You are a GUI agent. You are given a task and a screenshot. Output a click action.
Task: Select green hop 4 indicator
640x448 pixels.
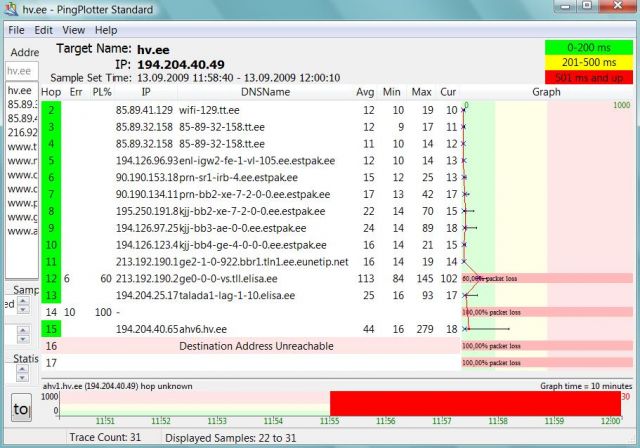coord(51,144)
